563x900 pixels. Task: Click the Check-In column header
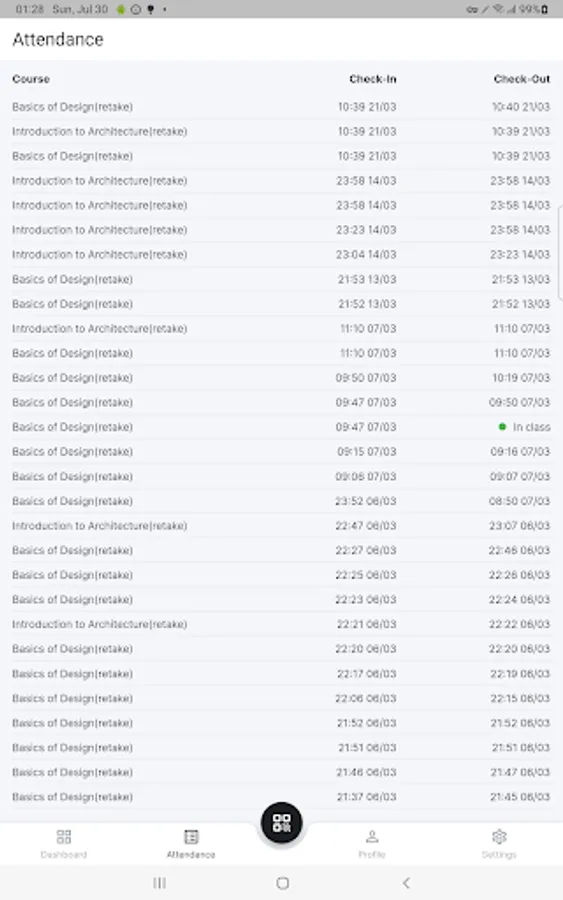372,79
